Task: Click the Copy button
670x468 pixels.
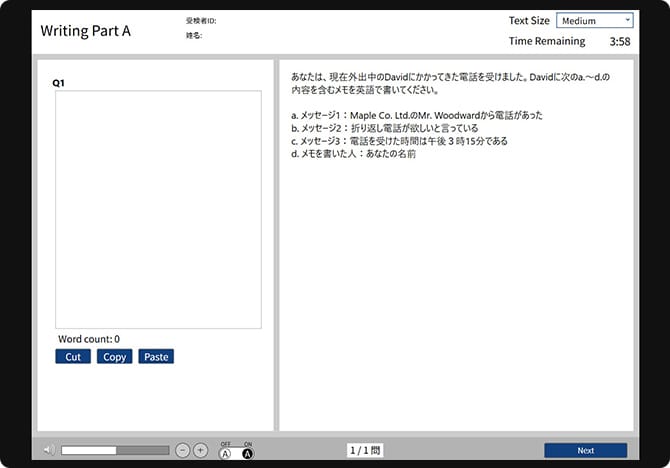Action: pos(115,356)
